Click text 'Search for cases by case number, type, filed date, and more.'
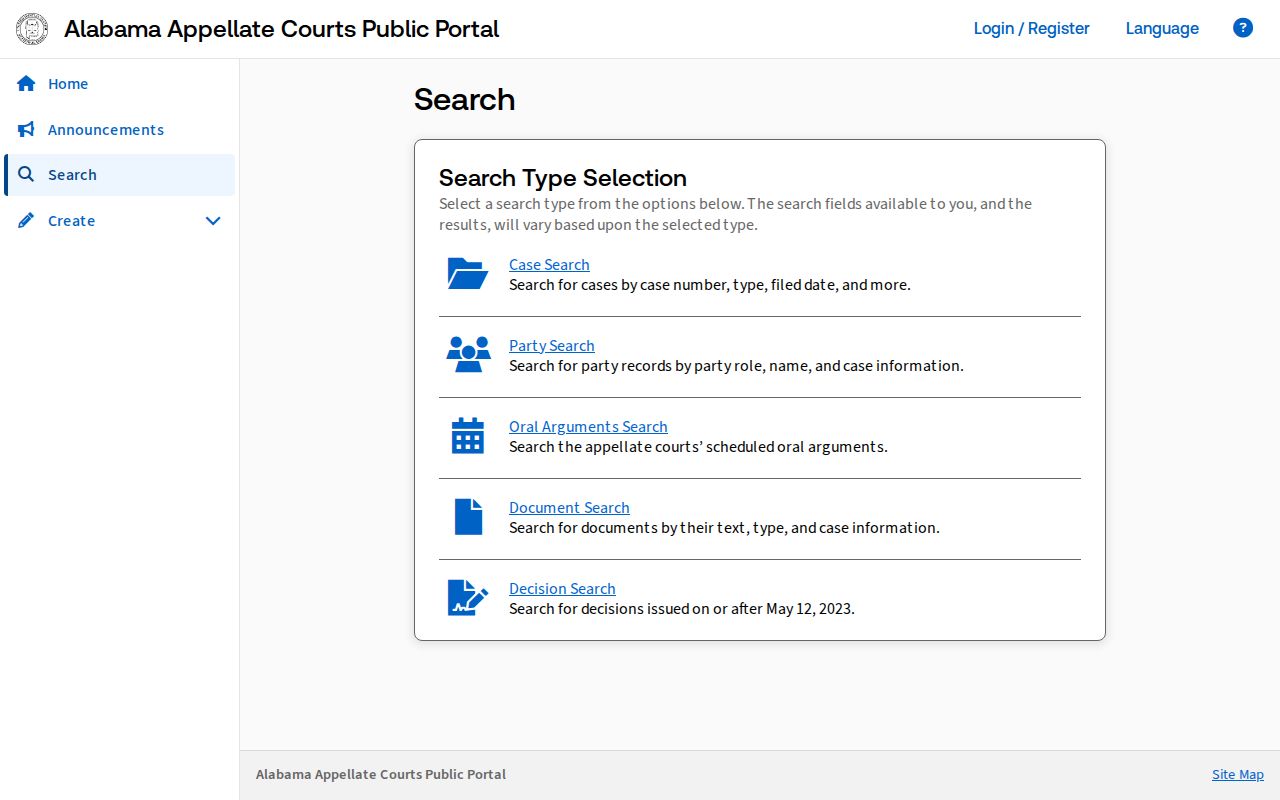Image resolution: width=1280 pixels, height=800 pixels. point(710,285)
